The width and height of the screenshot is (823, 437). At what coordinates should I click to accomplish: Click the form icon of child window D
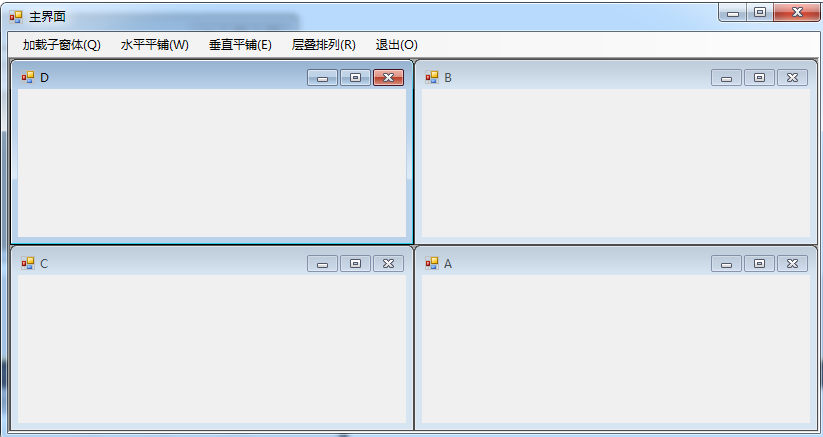point(28,77)
